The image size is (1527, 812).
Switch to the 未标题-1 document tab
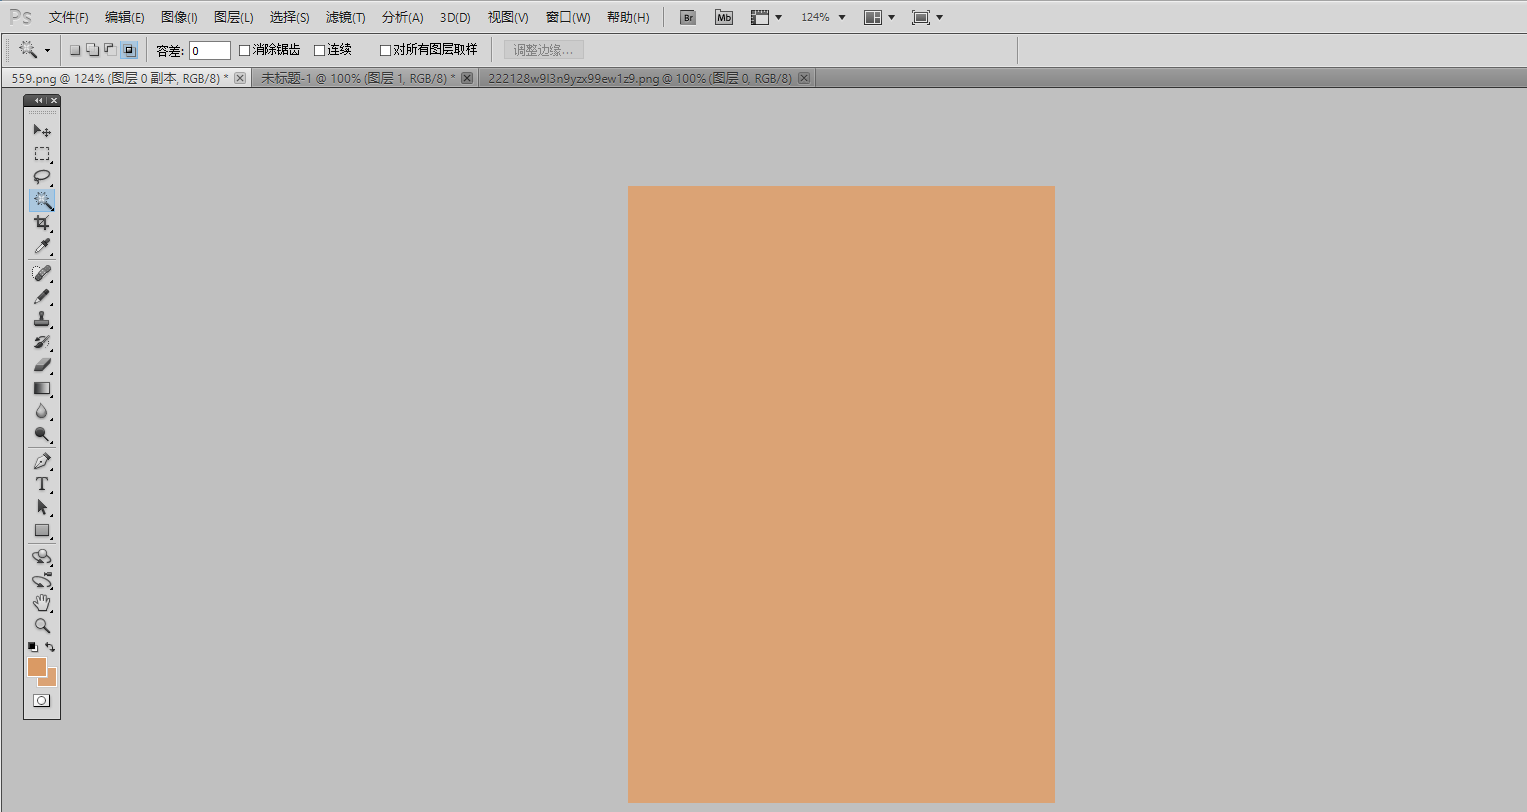(x=358, y=78)
